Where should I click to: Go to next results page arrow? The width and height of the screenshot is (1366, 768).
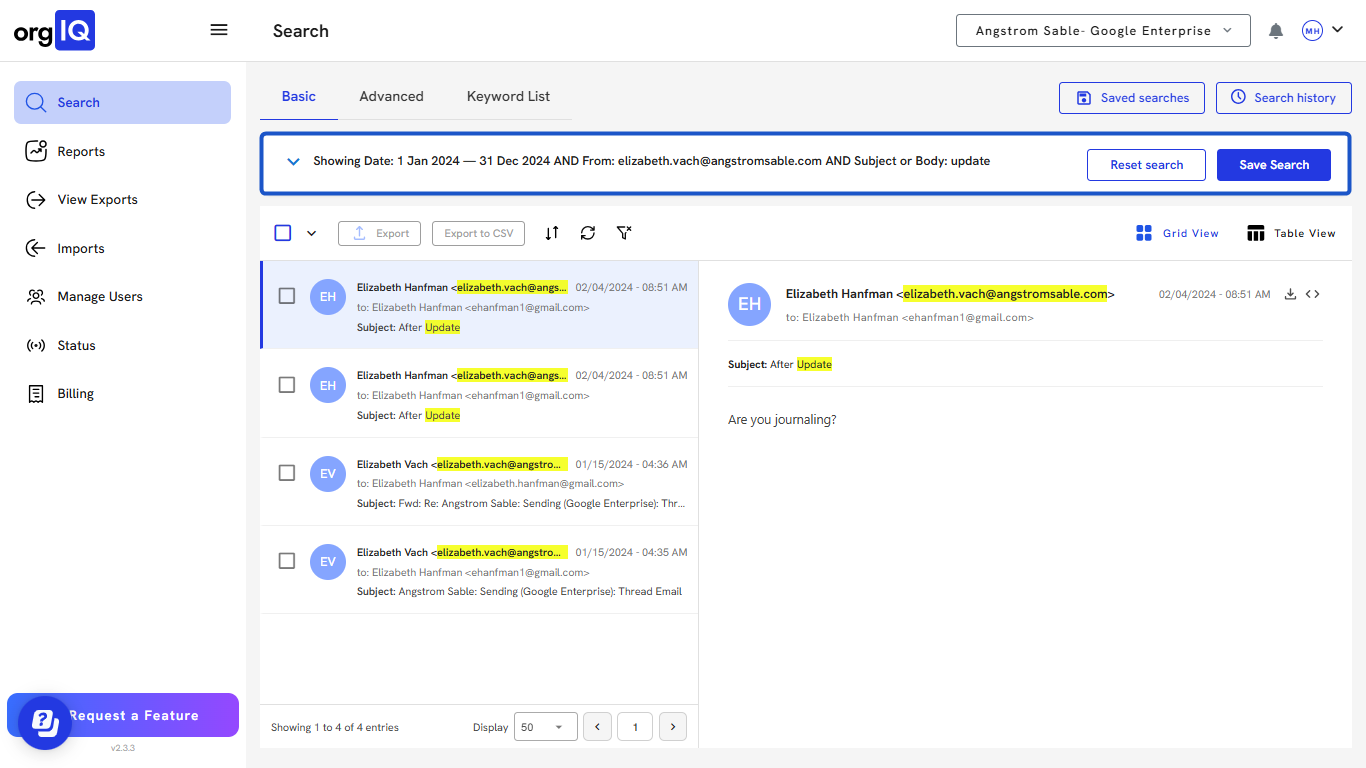(x=673, y=727)
